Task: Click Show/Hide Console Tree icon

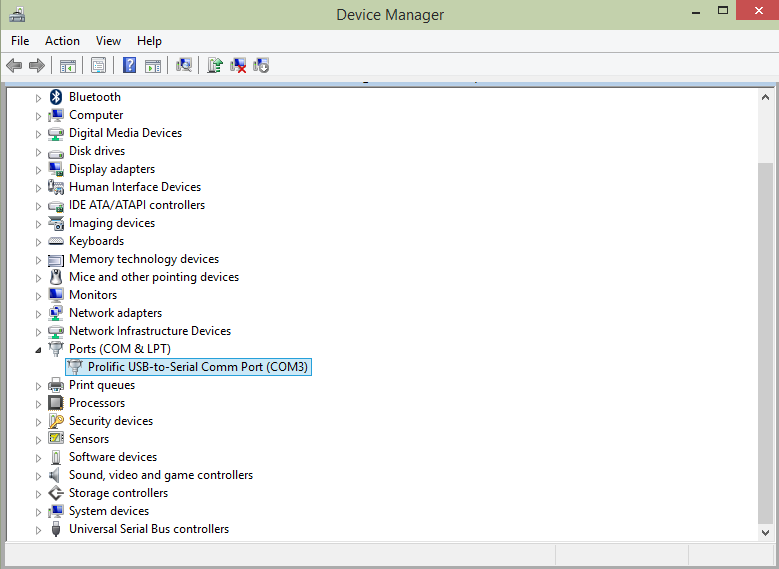Action: point(68,66)
